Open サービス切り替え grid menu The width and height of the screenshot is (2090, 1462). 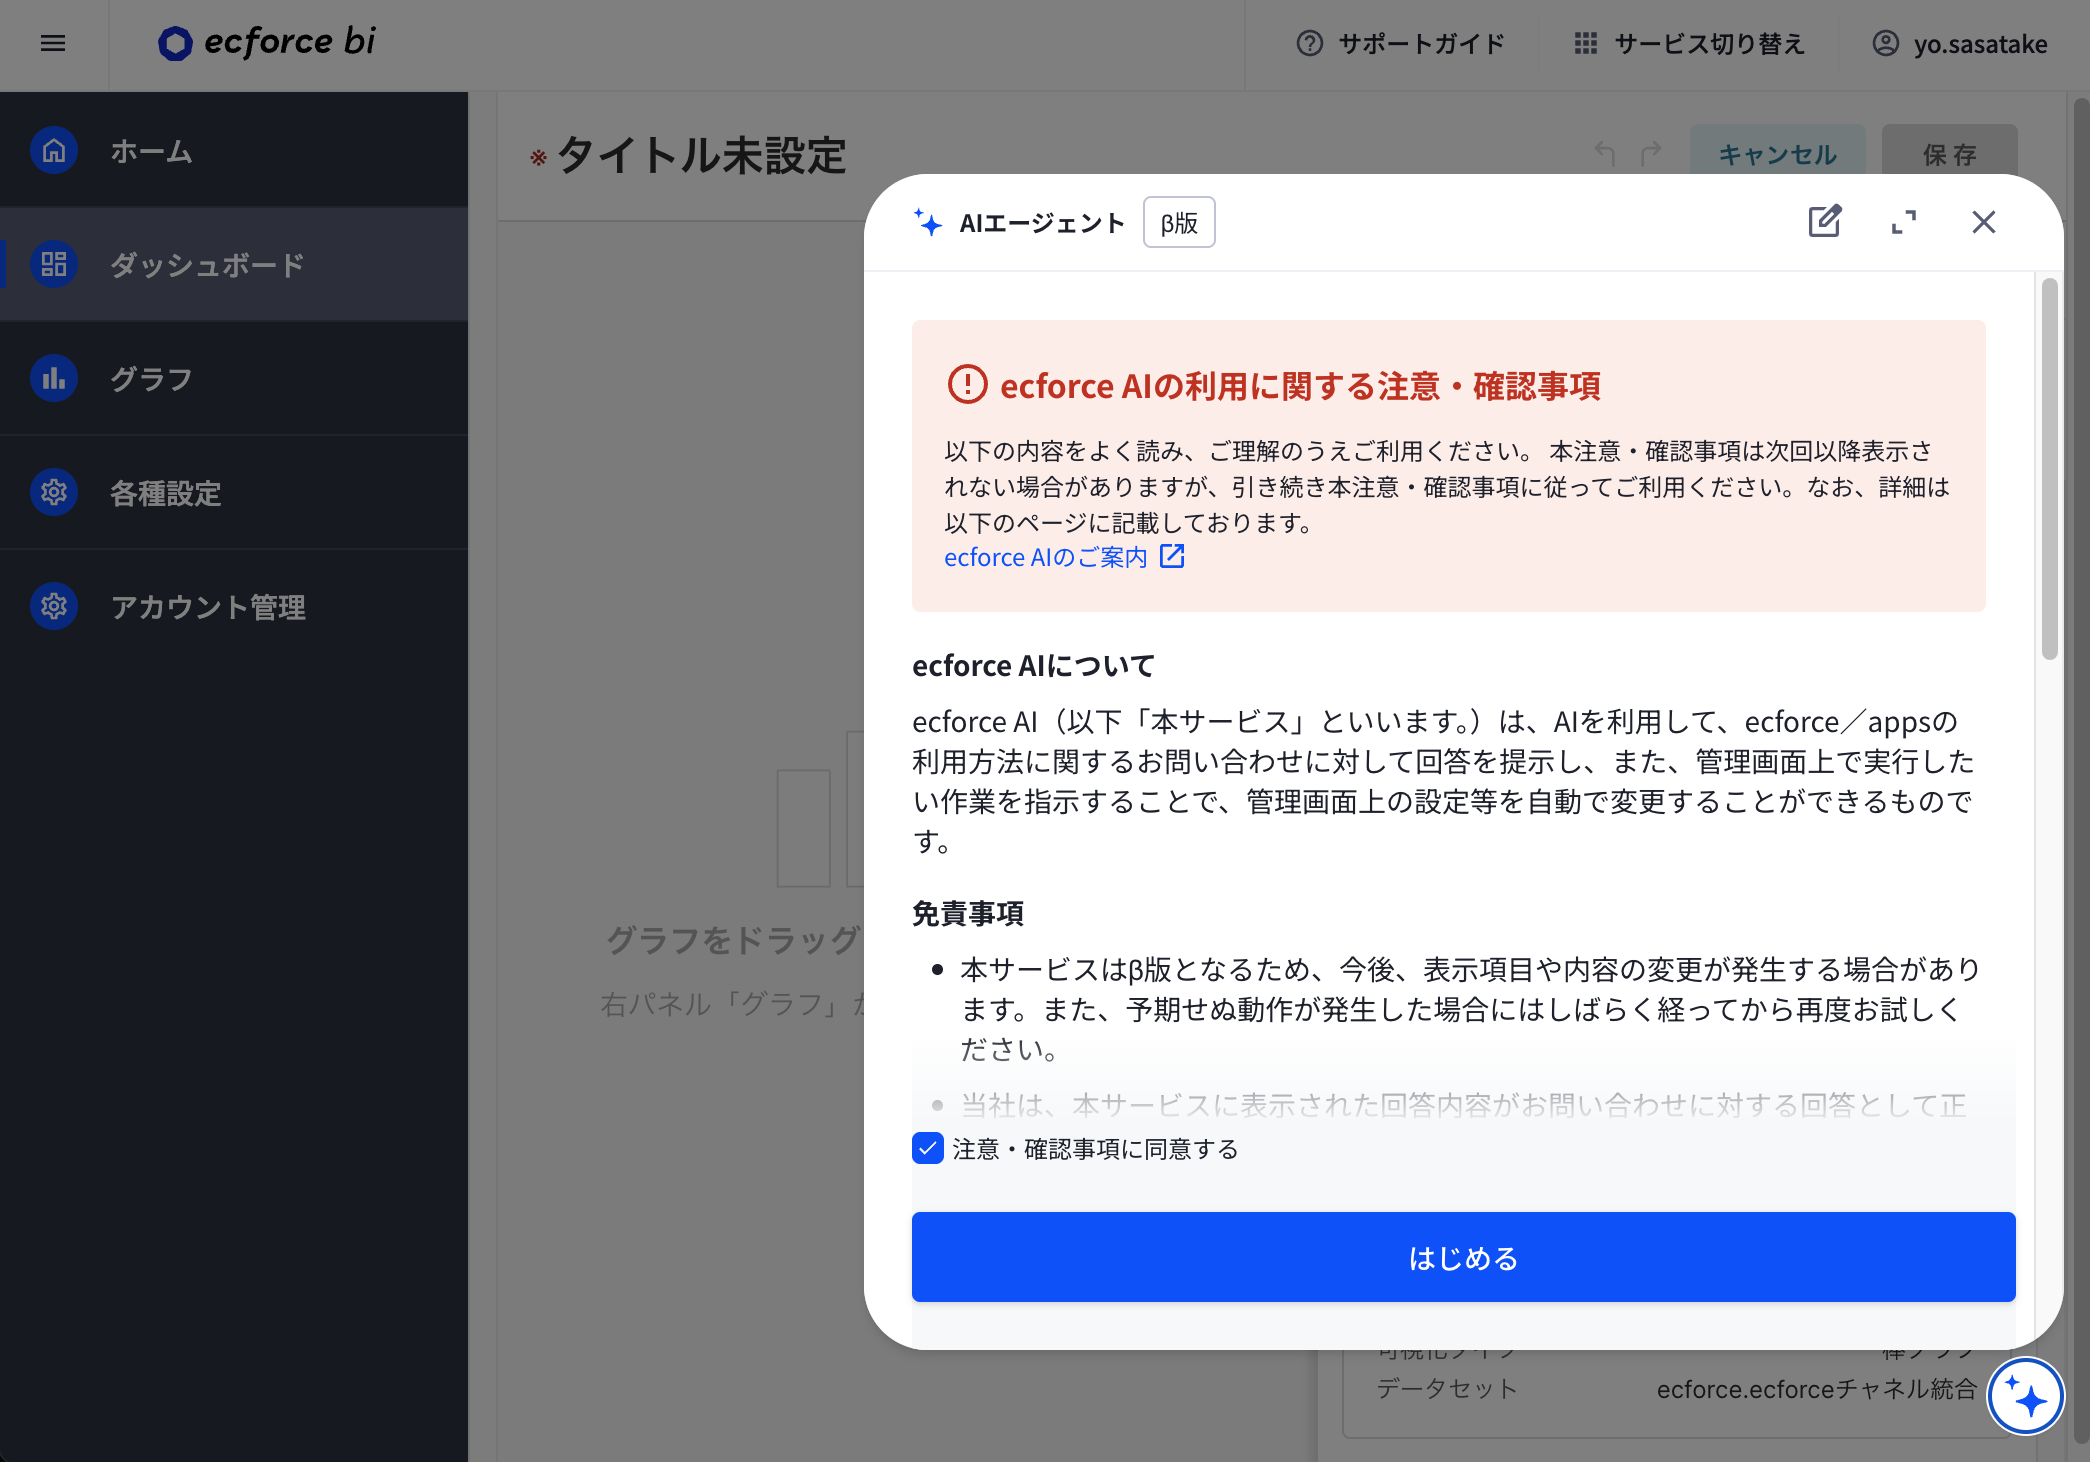click(1689, 44)
